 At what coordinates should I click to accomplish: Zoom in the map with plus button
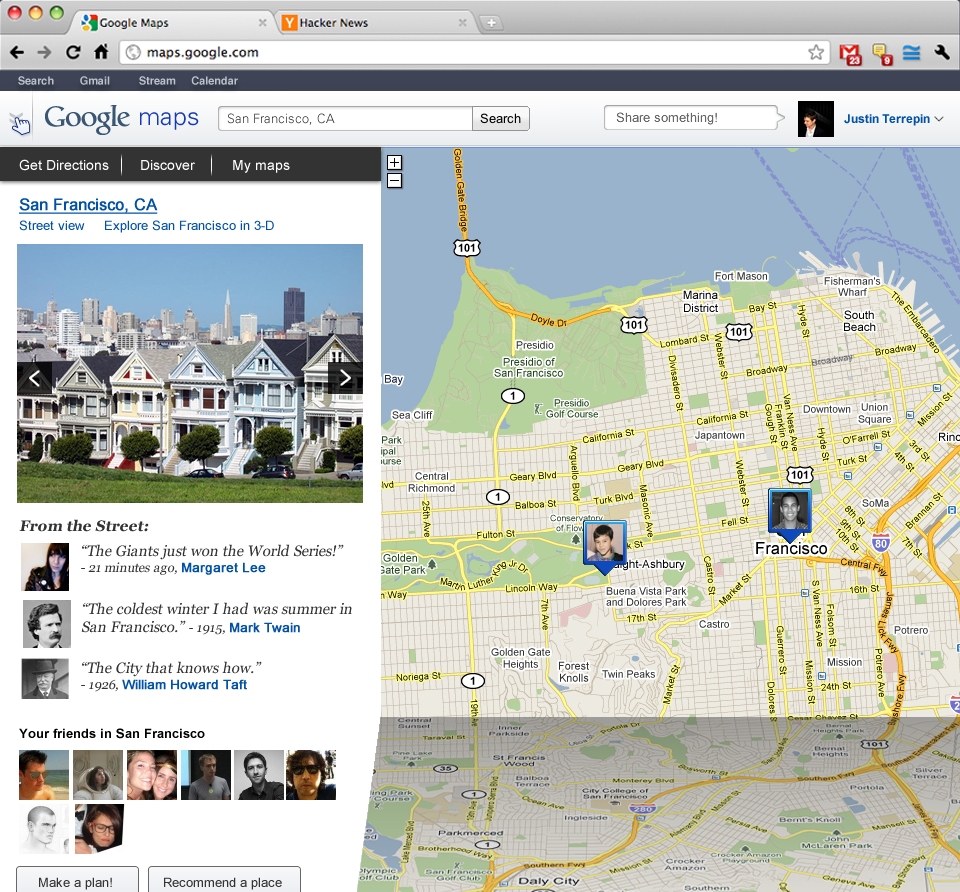point(395,162)
